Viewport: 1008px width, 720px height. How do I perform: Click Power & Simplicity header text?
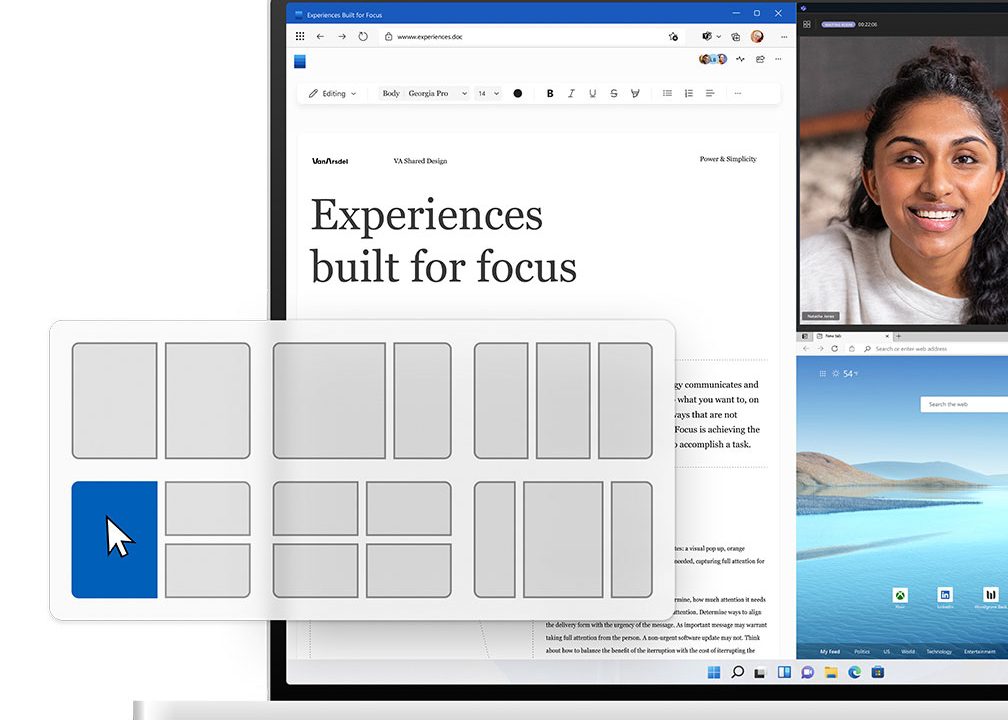[728, 159]
